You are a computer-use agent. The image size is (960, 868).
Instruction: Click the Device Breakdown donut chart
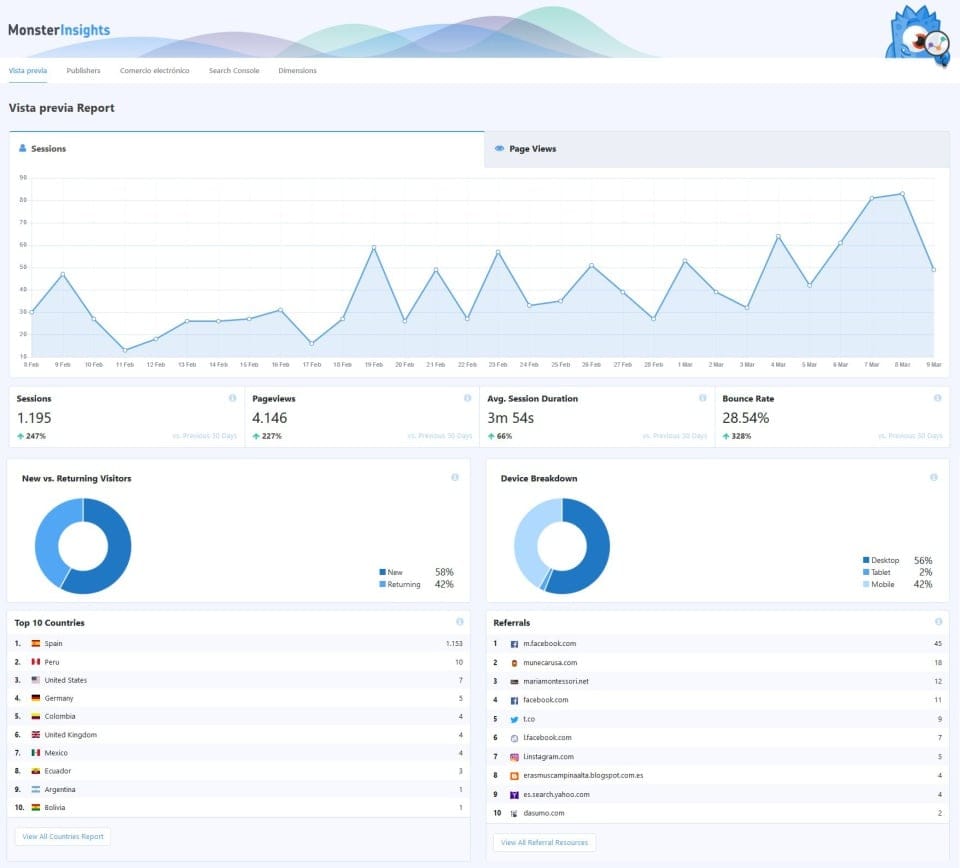coord(562,546)
